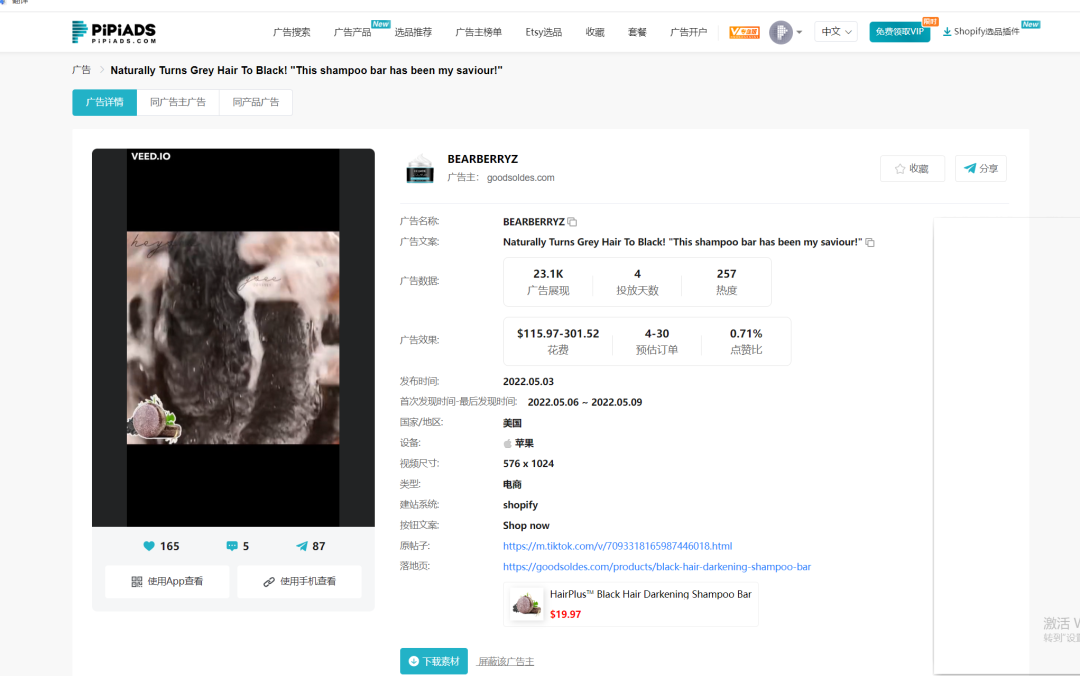The image size is (1080, 676).
Task: Click the 4-30 预估订单 value
Action: 656,334
